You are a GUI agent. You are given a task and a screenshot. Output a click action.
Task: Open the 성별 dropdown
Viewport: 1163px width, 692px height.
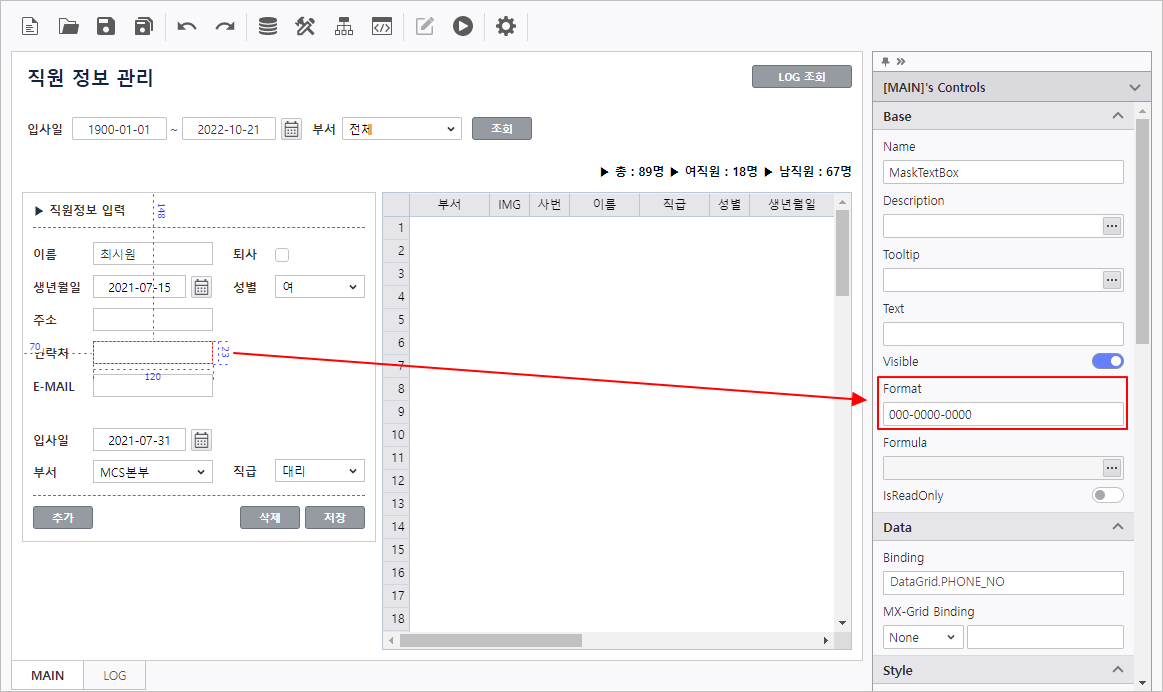coord(319,287)
